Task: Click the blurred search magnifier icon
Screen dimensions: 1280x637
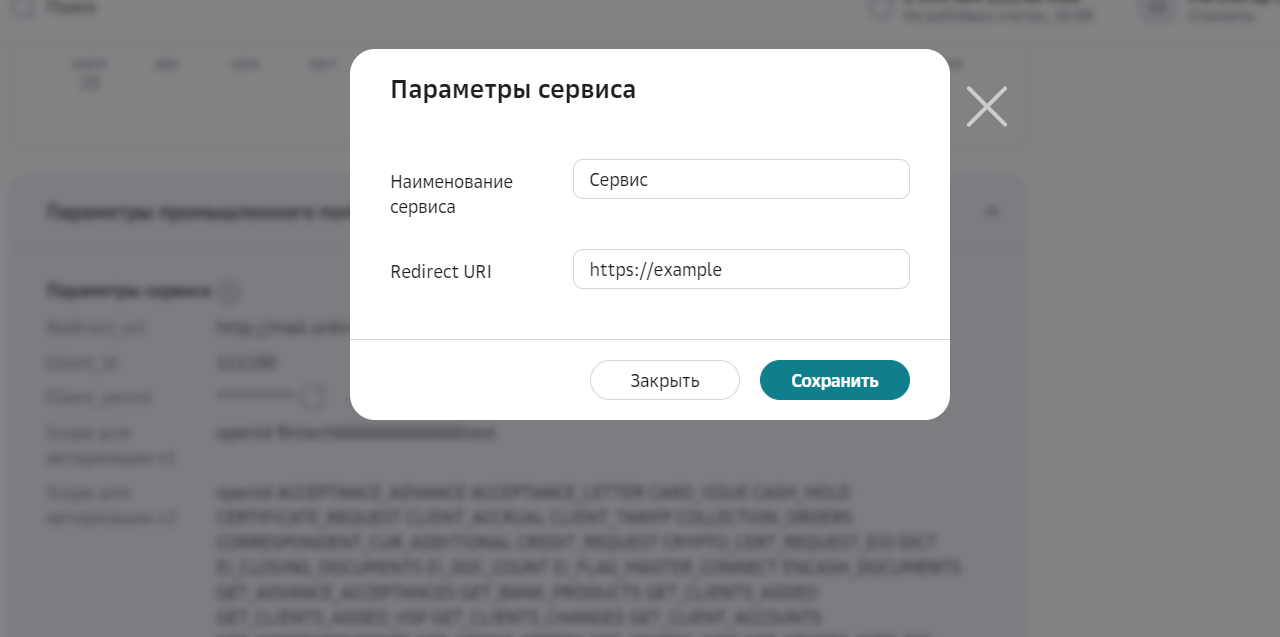Action: click(x=22, y=8)
